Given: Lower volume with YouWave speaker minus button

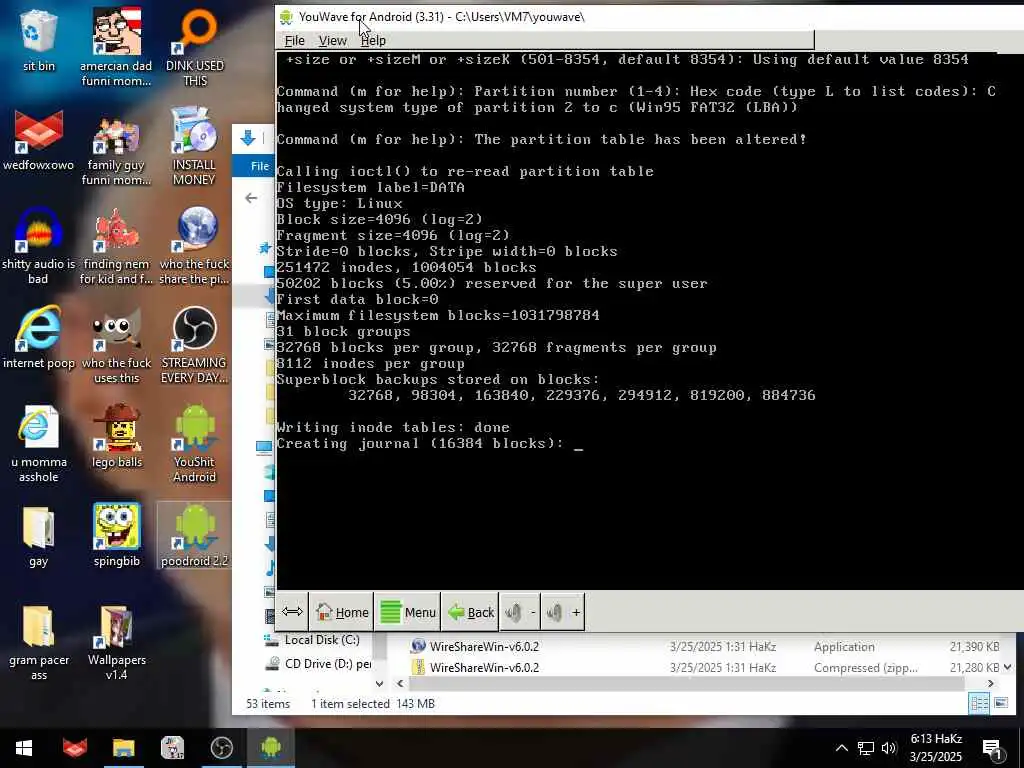Looking at the screenshot, I should (x=520, y=612).
